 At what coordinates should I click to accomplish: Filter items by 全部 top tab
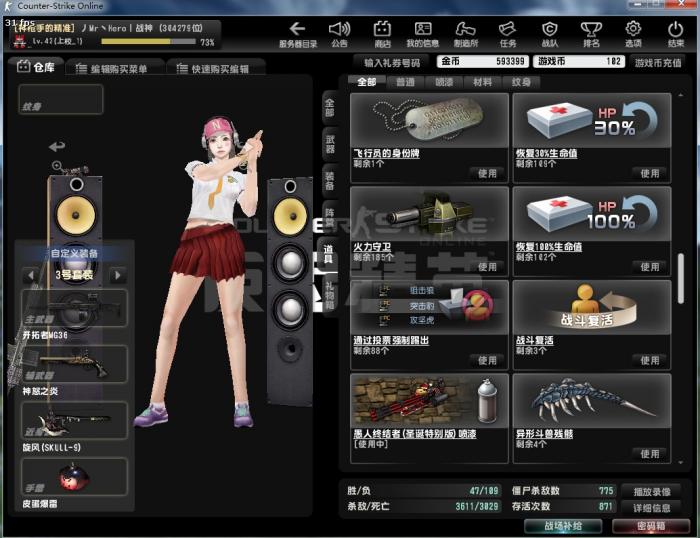click(366, 82)
